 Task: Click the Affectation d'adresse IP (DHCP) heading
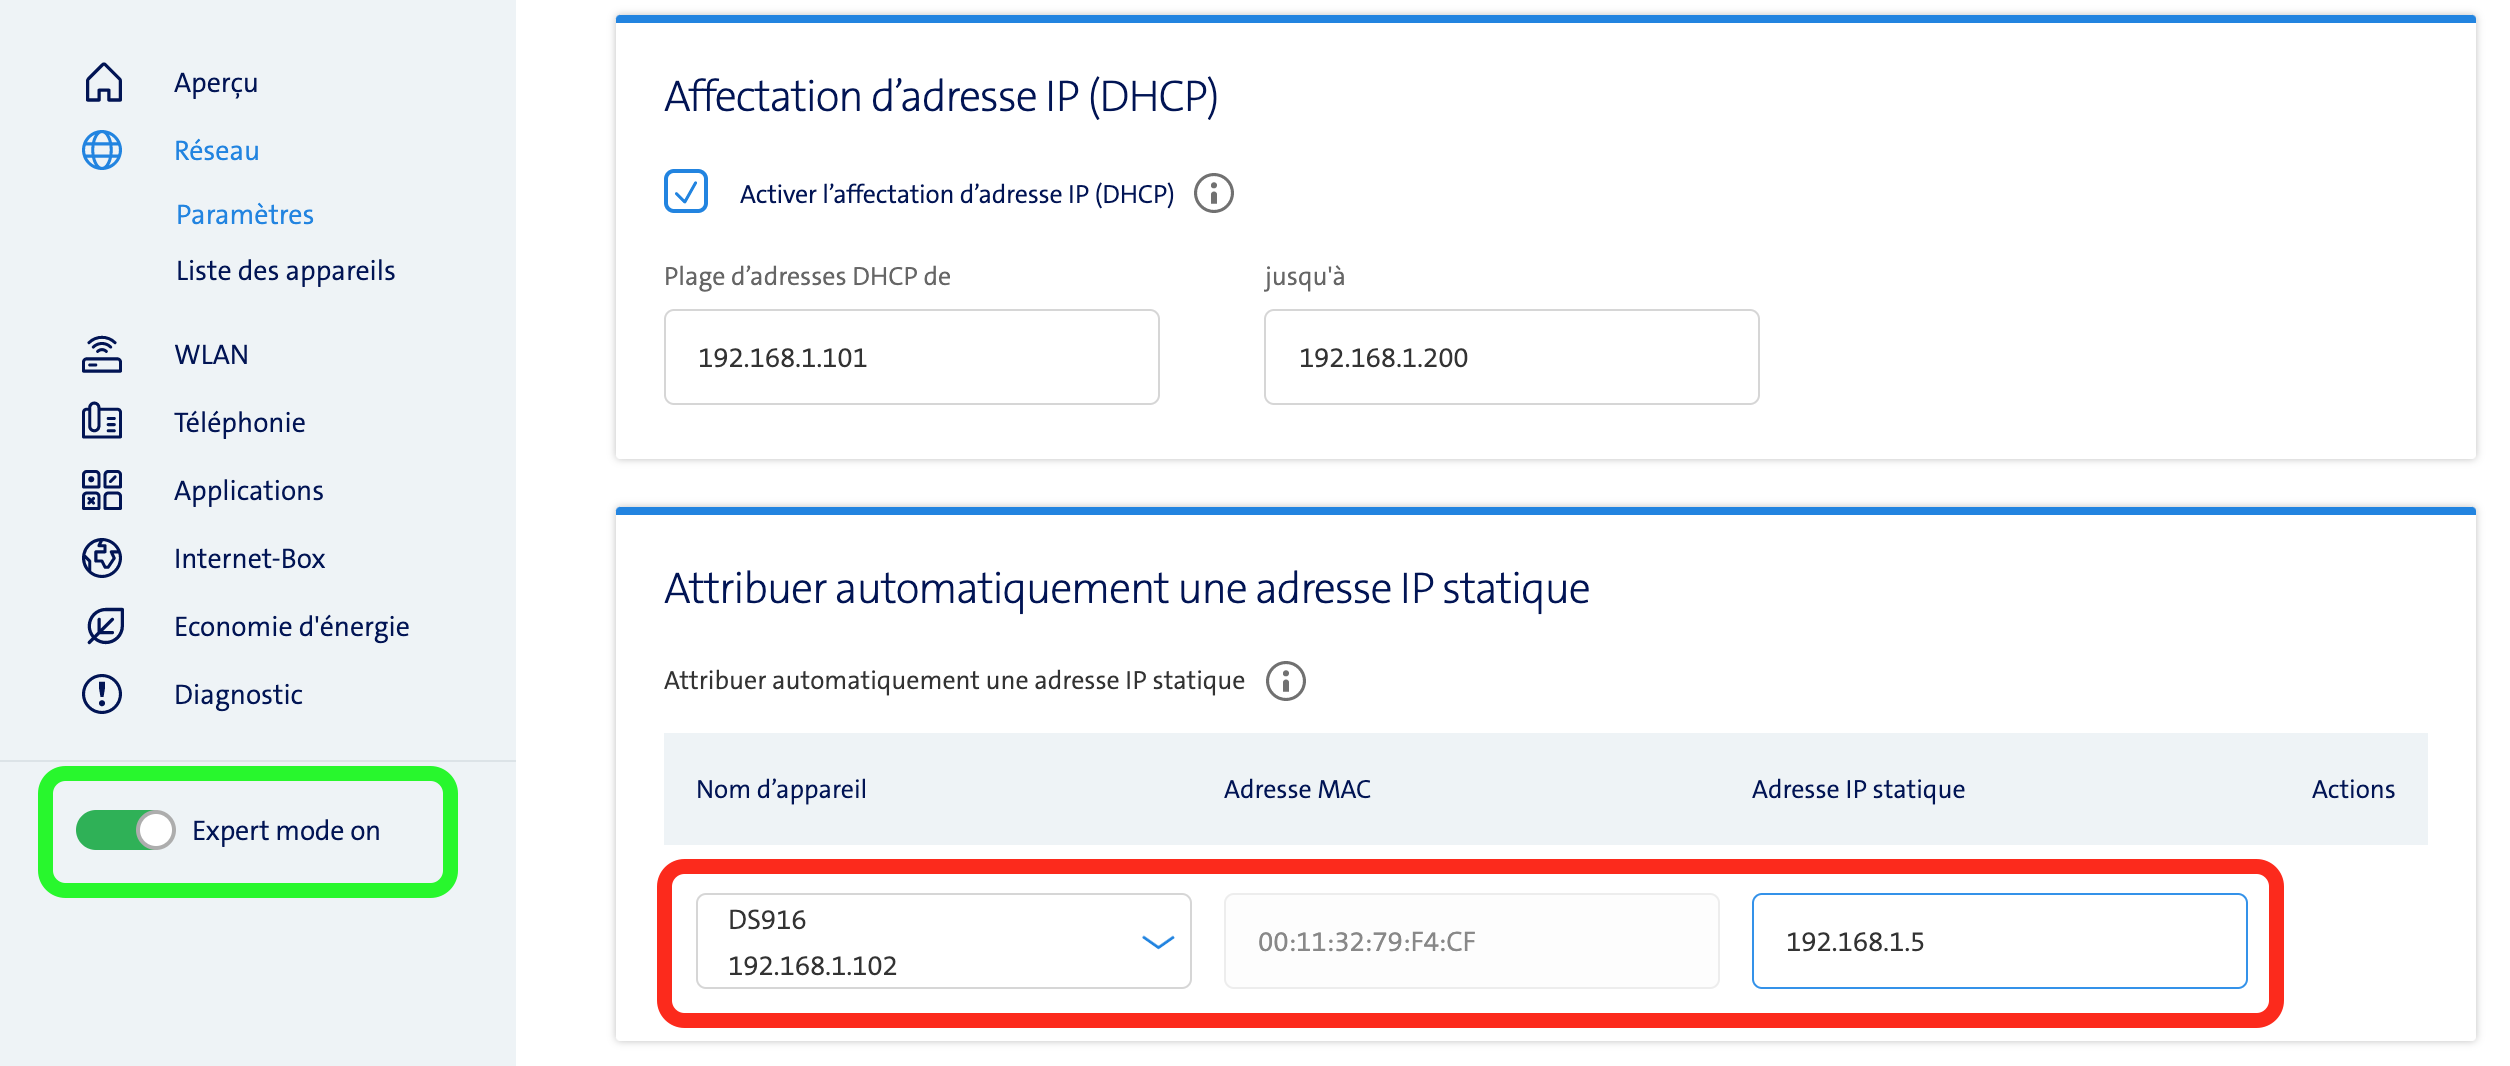click(x=941, y=96)
